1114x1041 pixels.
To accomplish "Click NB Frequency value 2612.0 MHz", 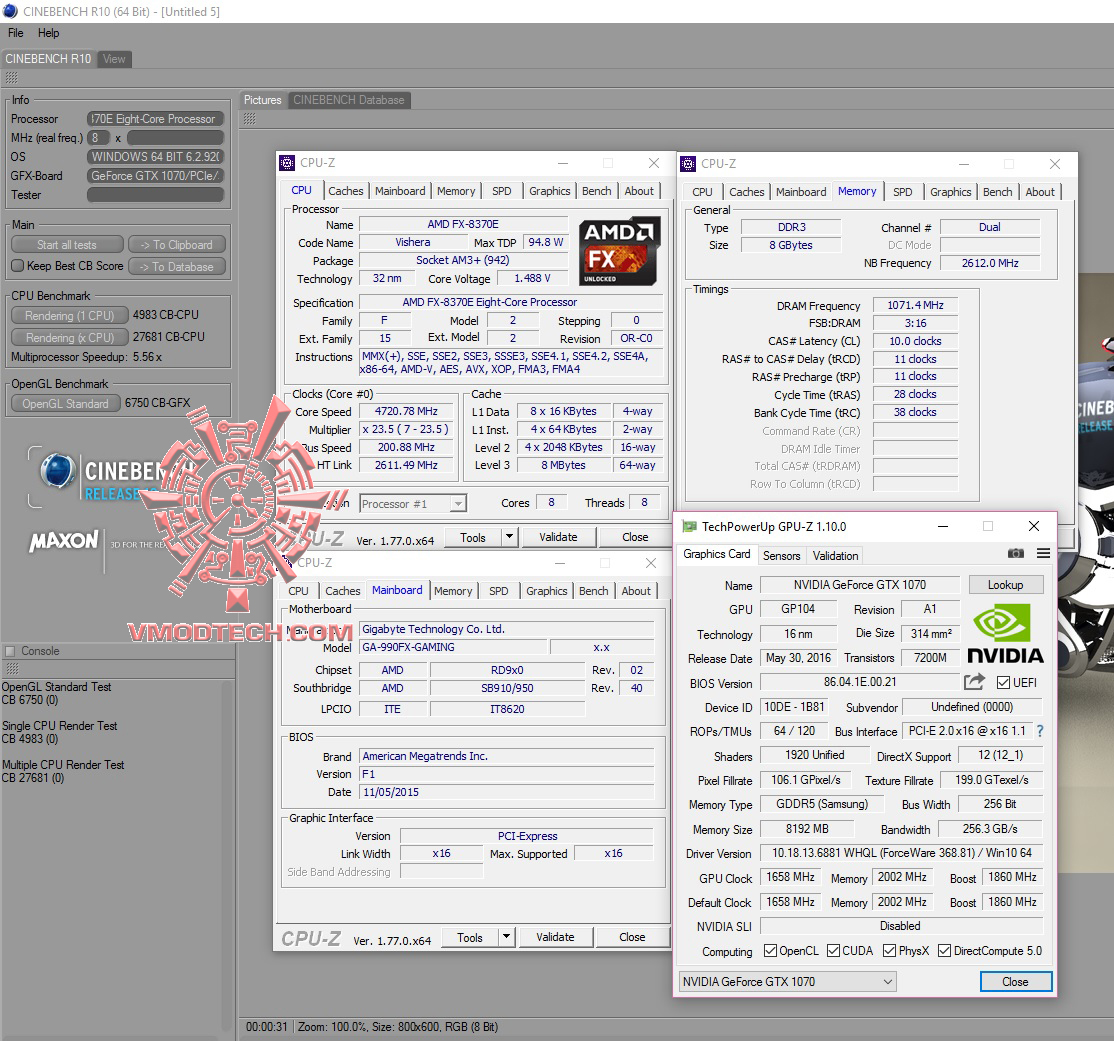I will pos(990,263).
